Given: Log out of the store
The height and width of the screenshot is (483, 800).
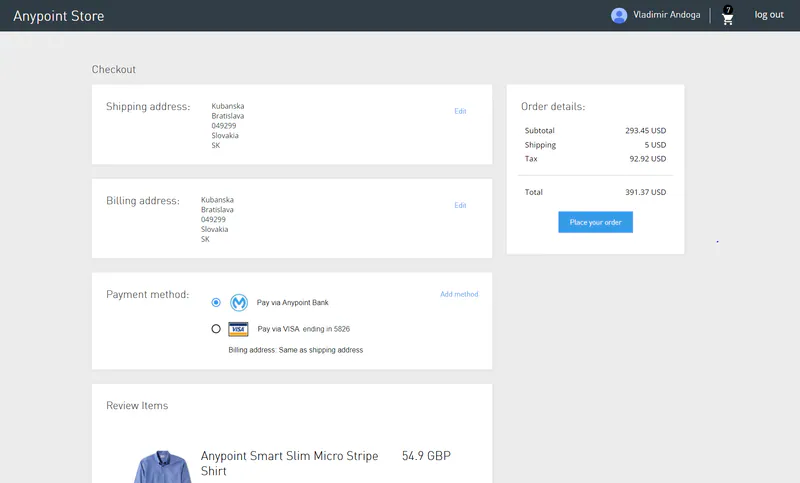Looking at the screenshot, I should 769,15.
